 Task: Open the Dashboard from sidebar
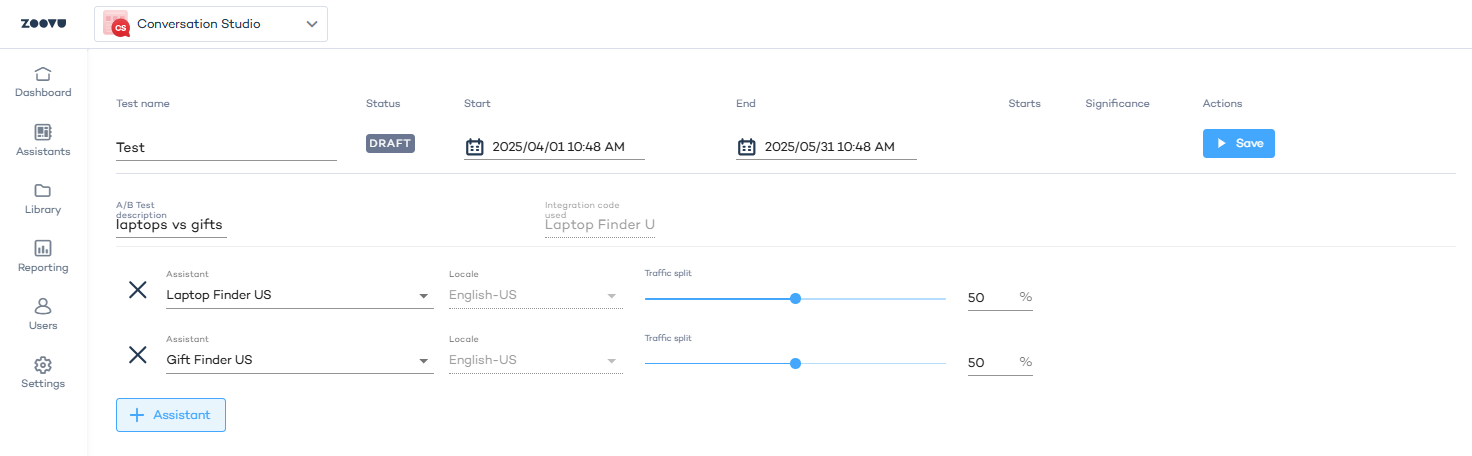(43, 82)
